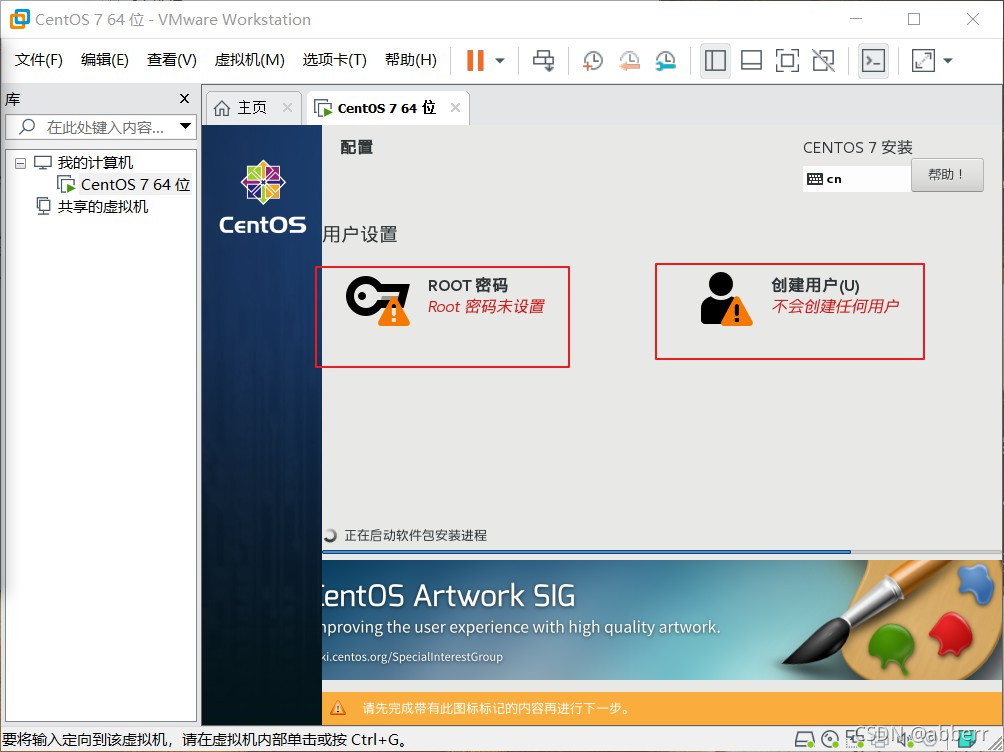Open the library search filter dropdown
1004x752 pixels.
click(x=186, y=126)
